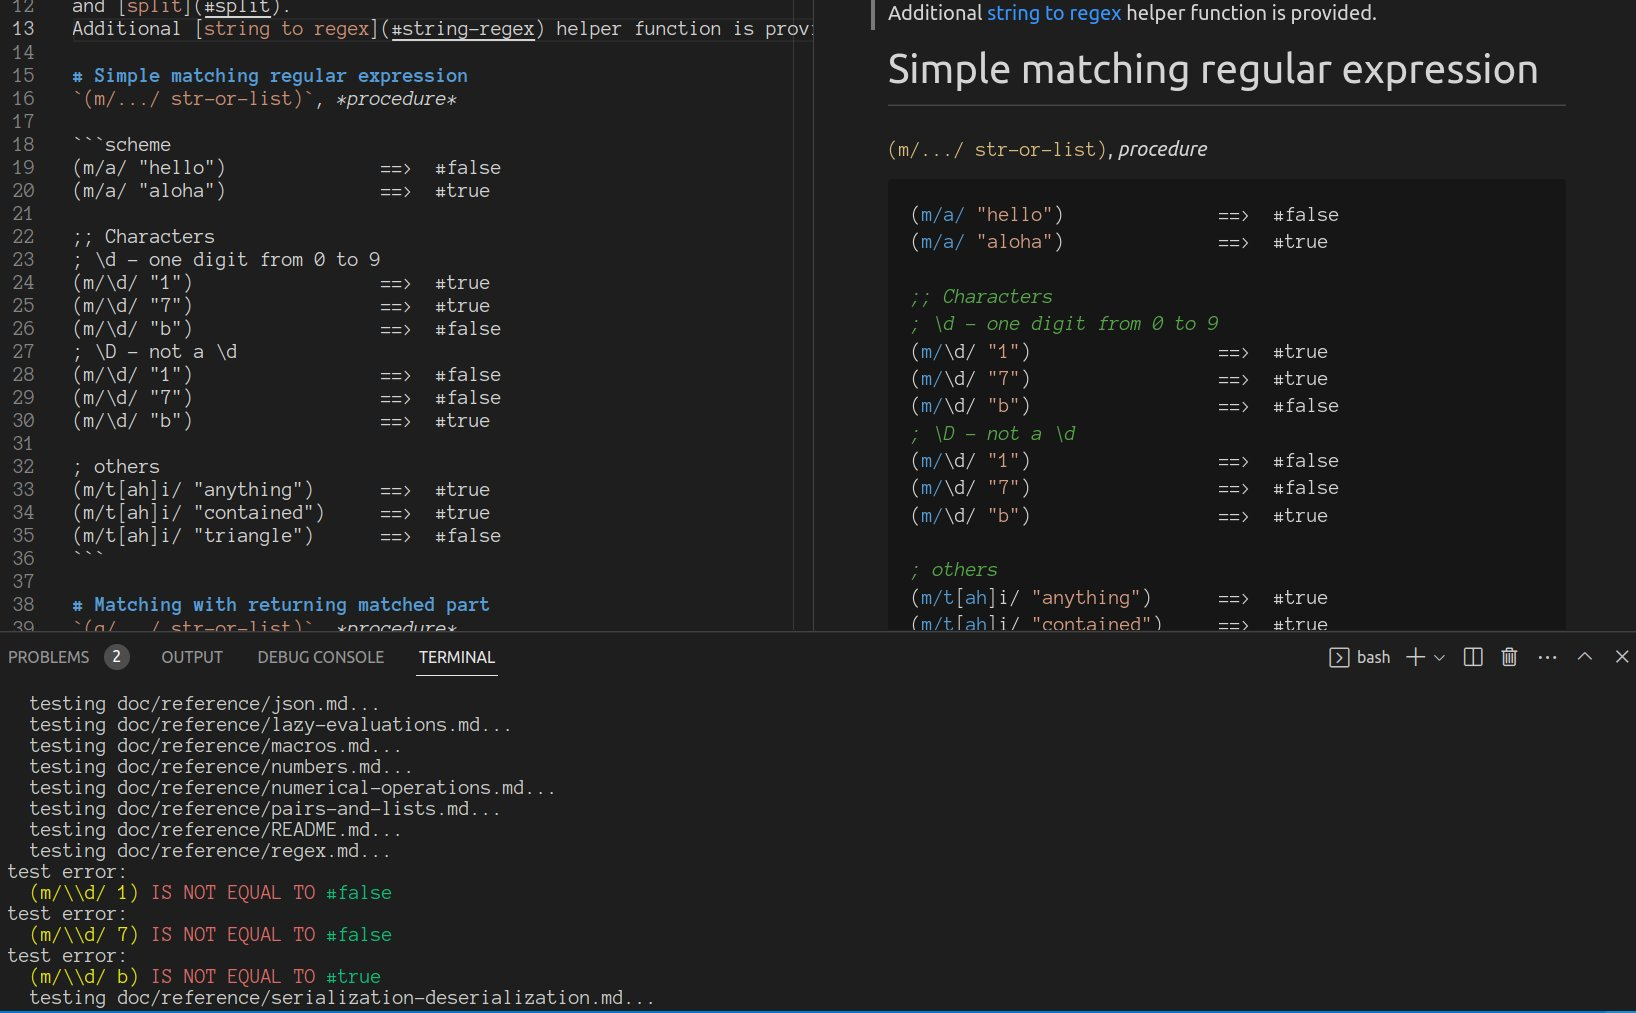The height and width of the screenshot is (1013, 1636).
Task: Split the terminal panel
Action: (x=1473, y=657)
